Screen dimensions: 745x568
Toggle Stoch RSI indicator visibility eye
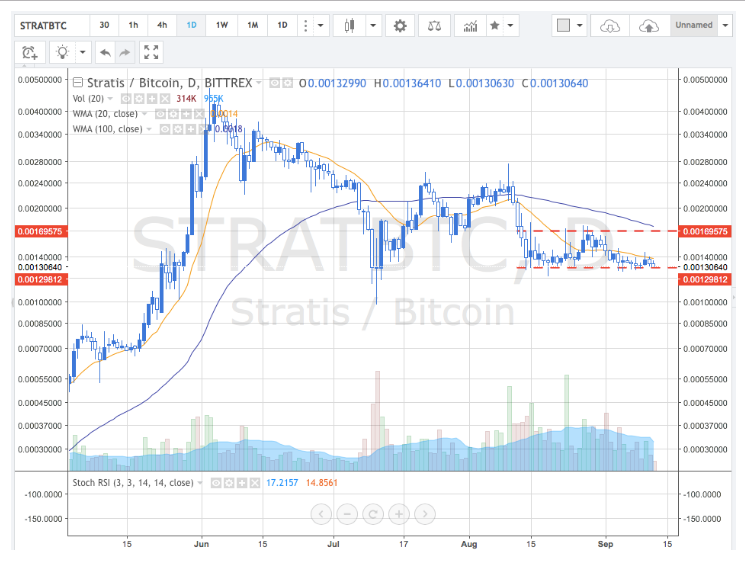tap(215, 482)
